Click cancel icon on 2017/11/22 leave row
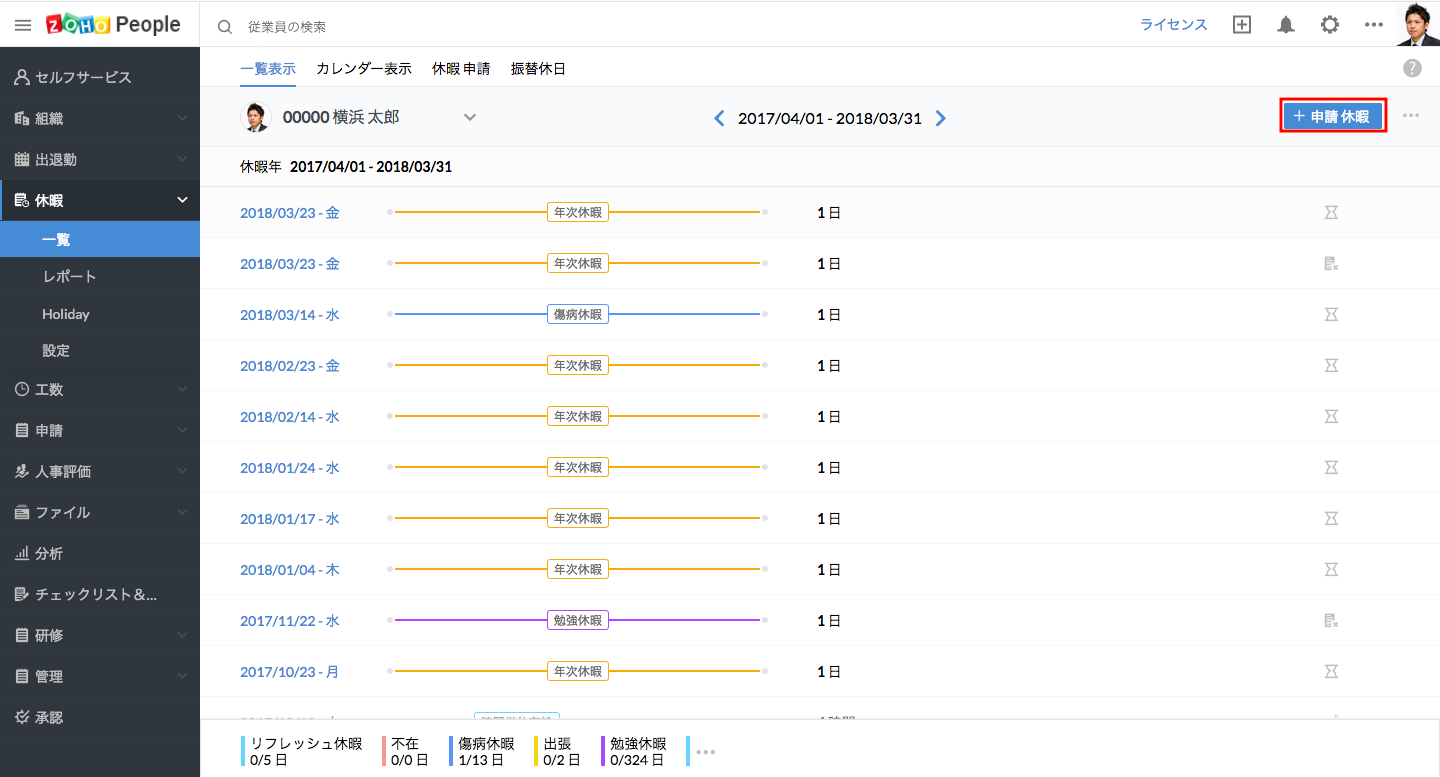Screen dimensions: 1440x777 [1330, 621]
